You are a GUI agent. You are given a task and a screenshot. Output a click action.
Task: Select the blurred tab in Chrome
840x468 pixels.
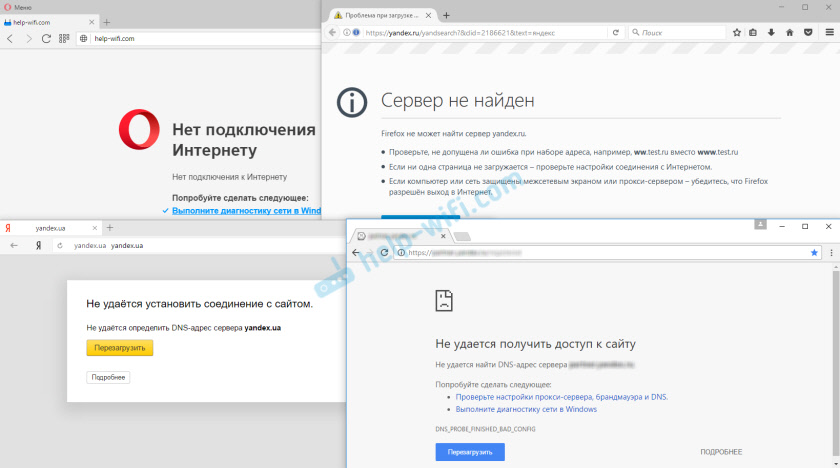click(x=401, y=236)
